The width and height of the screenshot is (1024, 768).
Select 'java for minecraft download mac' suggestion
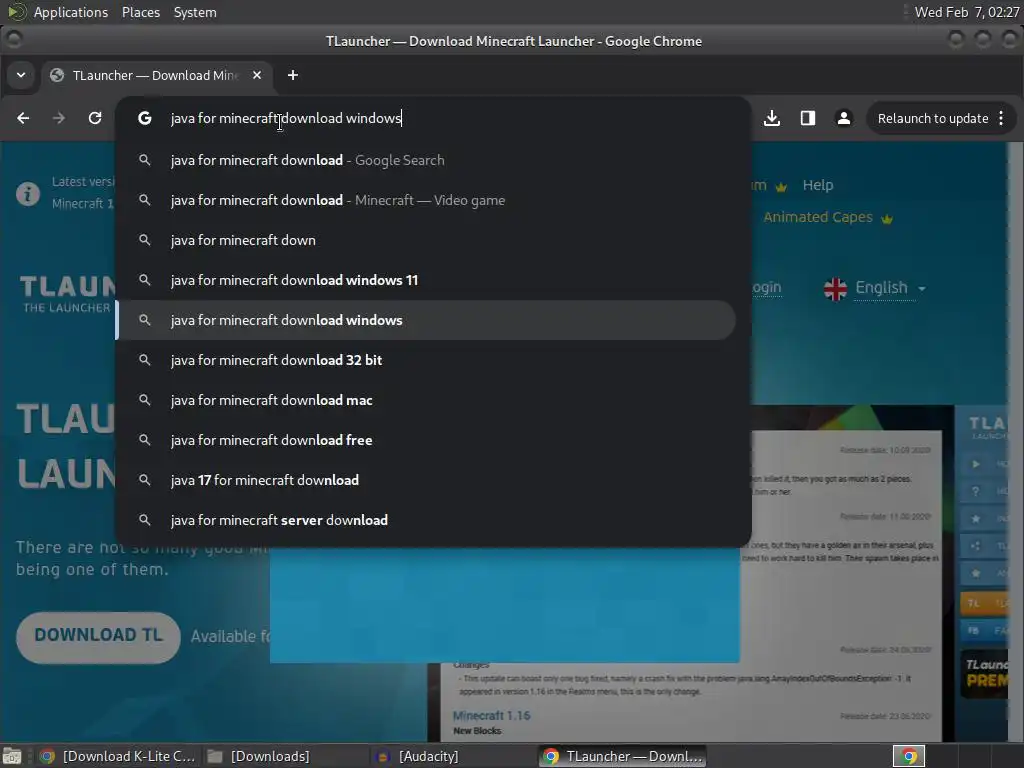pyautogui.click(x=425, y=400)
